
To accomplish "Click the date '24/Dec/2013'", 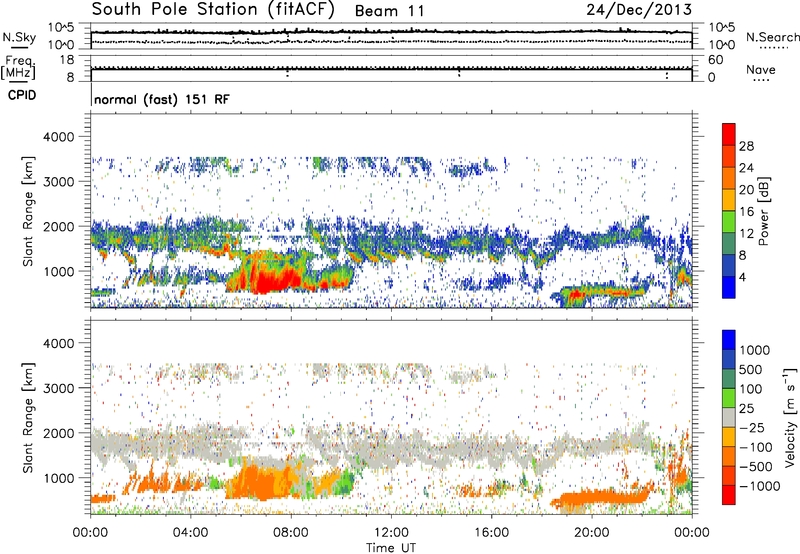I will tap(639, 10).
